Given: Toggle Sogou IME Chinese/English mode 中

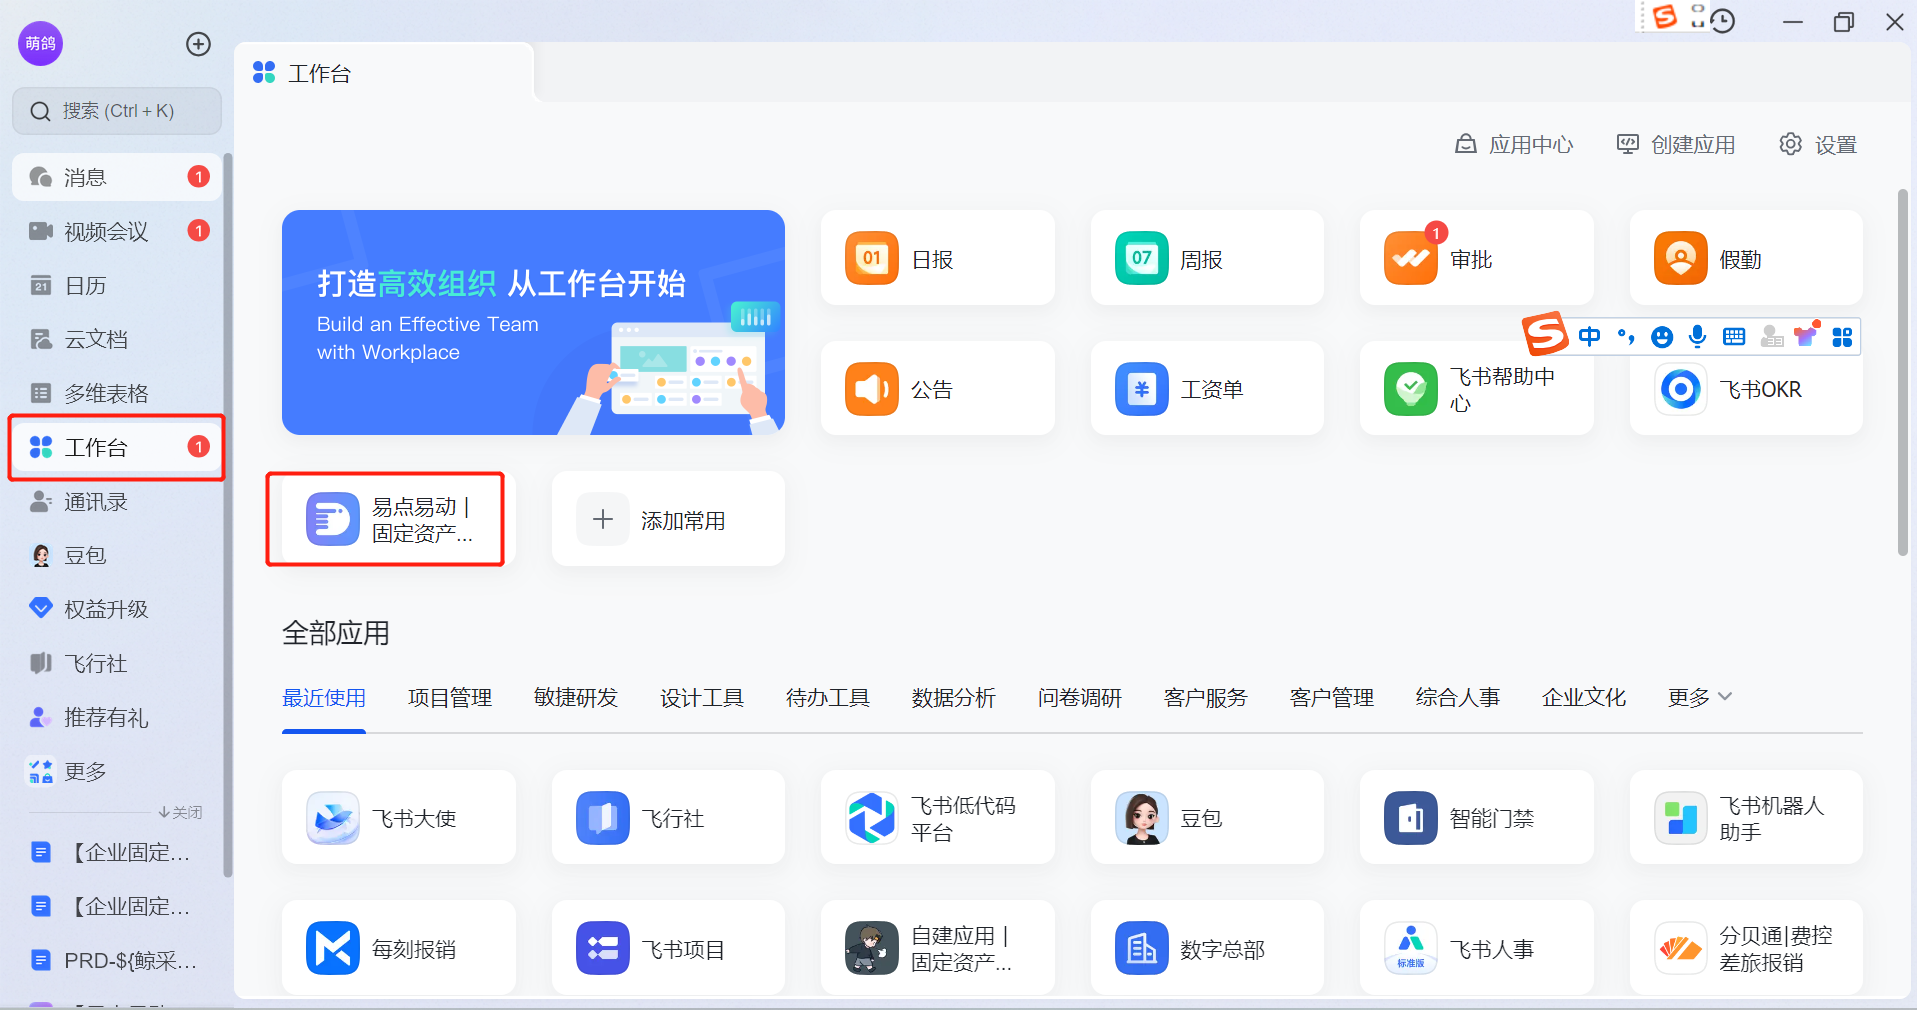Looking at the screenshot, I should (x=1589, y=337).
